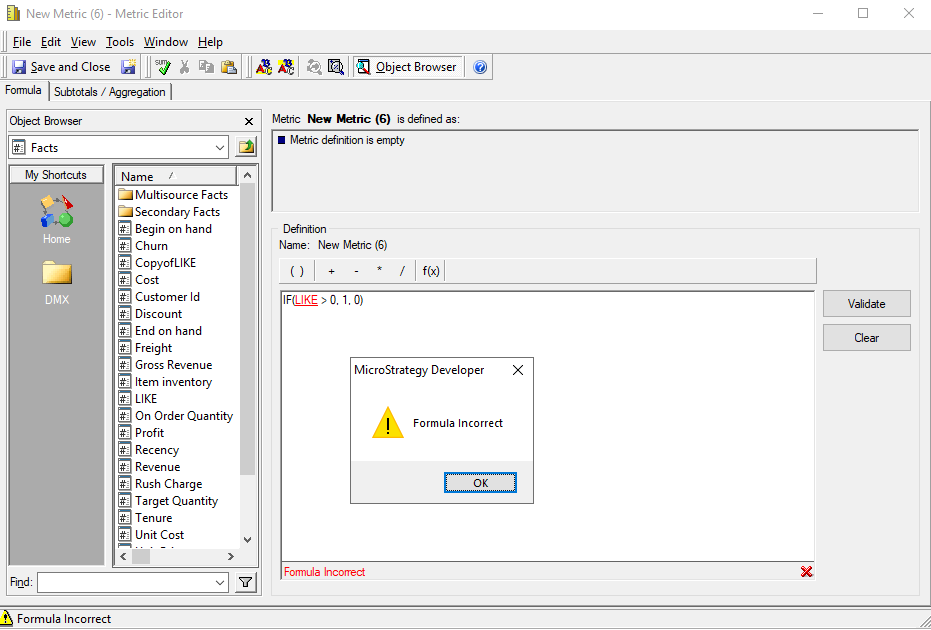Open the Find box dropdown arrow
The width and height of the screenshot is (931, 630).
(220, 582)
